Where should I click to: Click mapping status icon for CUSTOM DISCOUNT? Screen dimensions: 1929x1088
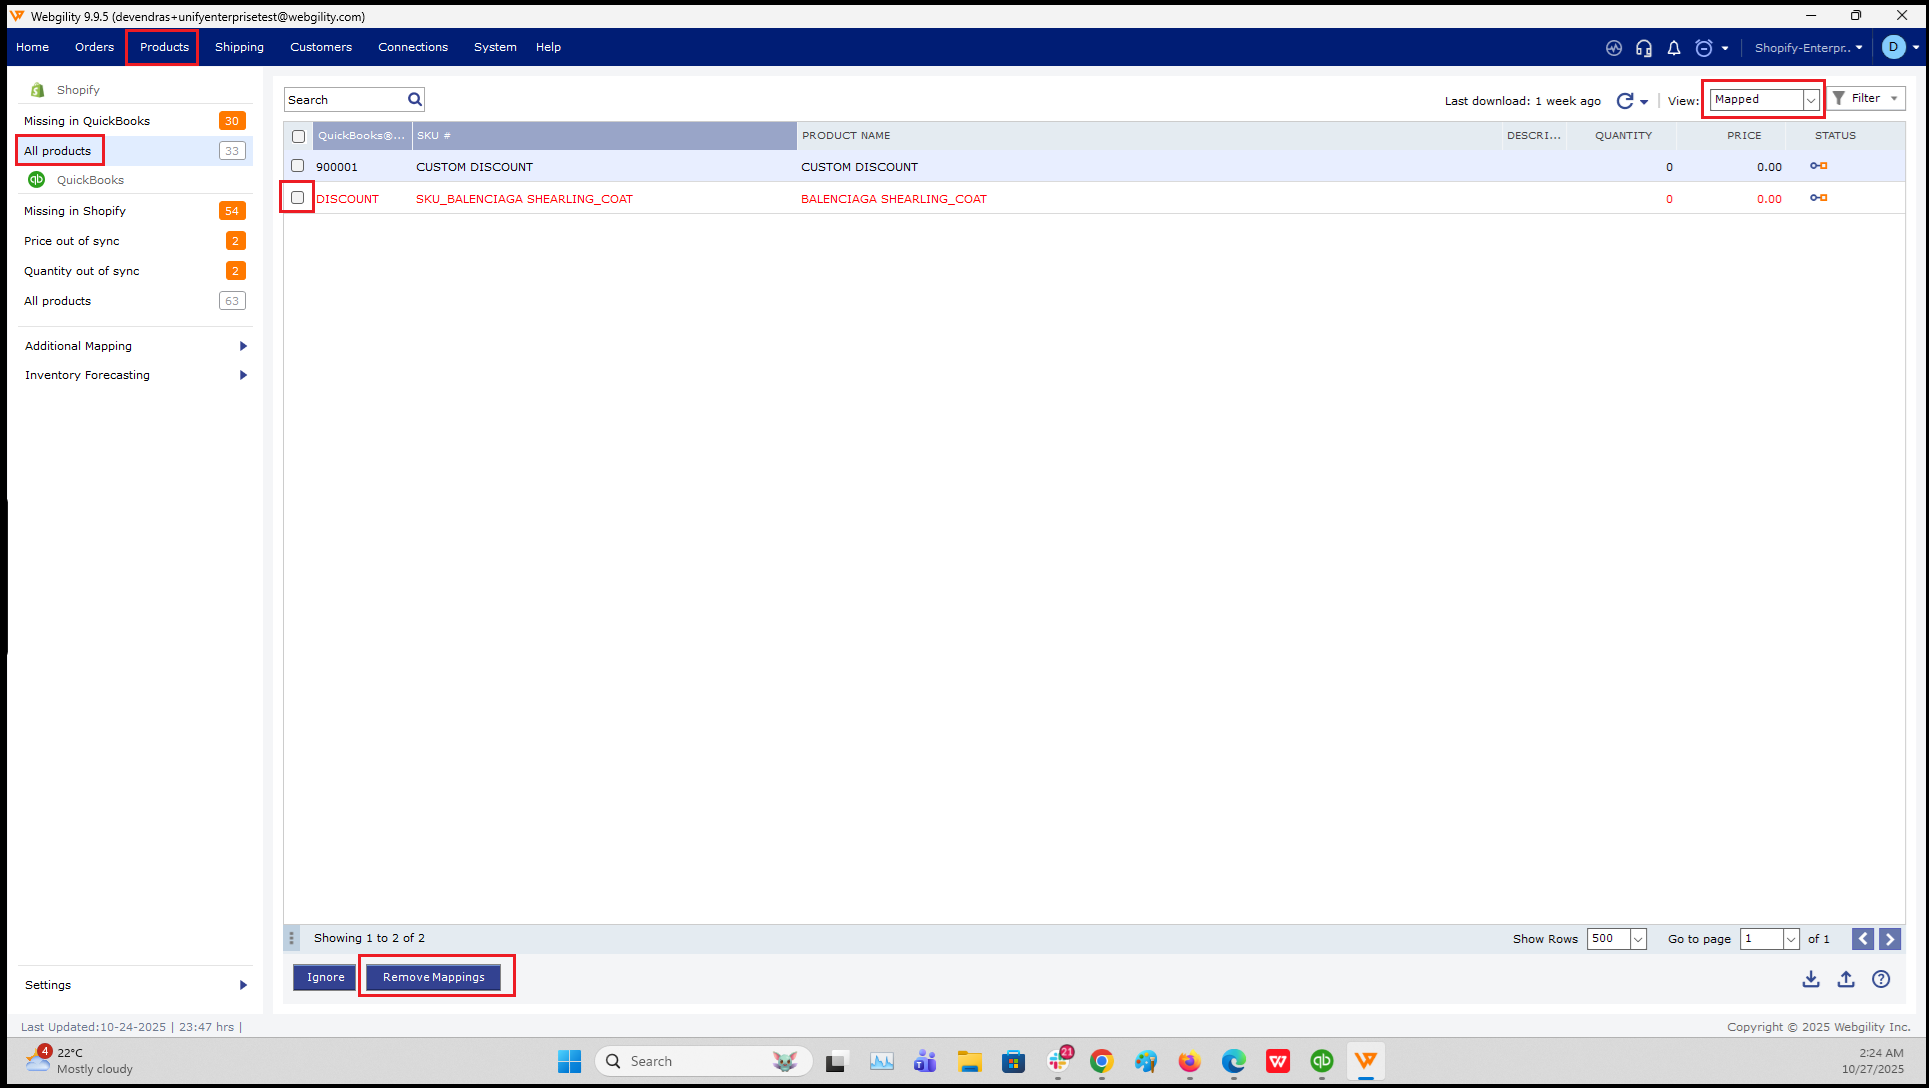click(1819, 166)
